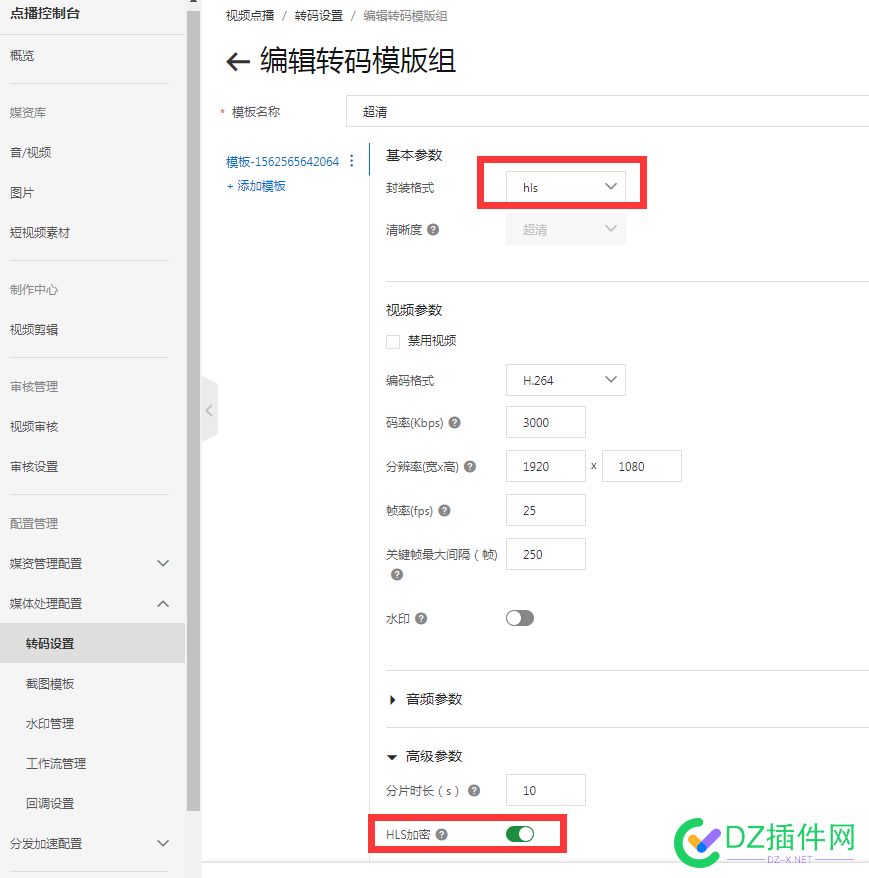Open 视频剪辑 in the sidebar
Viewport: 869px width, 878px height.
[34, 329]
